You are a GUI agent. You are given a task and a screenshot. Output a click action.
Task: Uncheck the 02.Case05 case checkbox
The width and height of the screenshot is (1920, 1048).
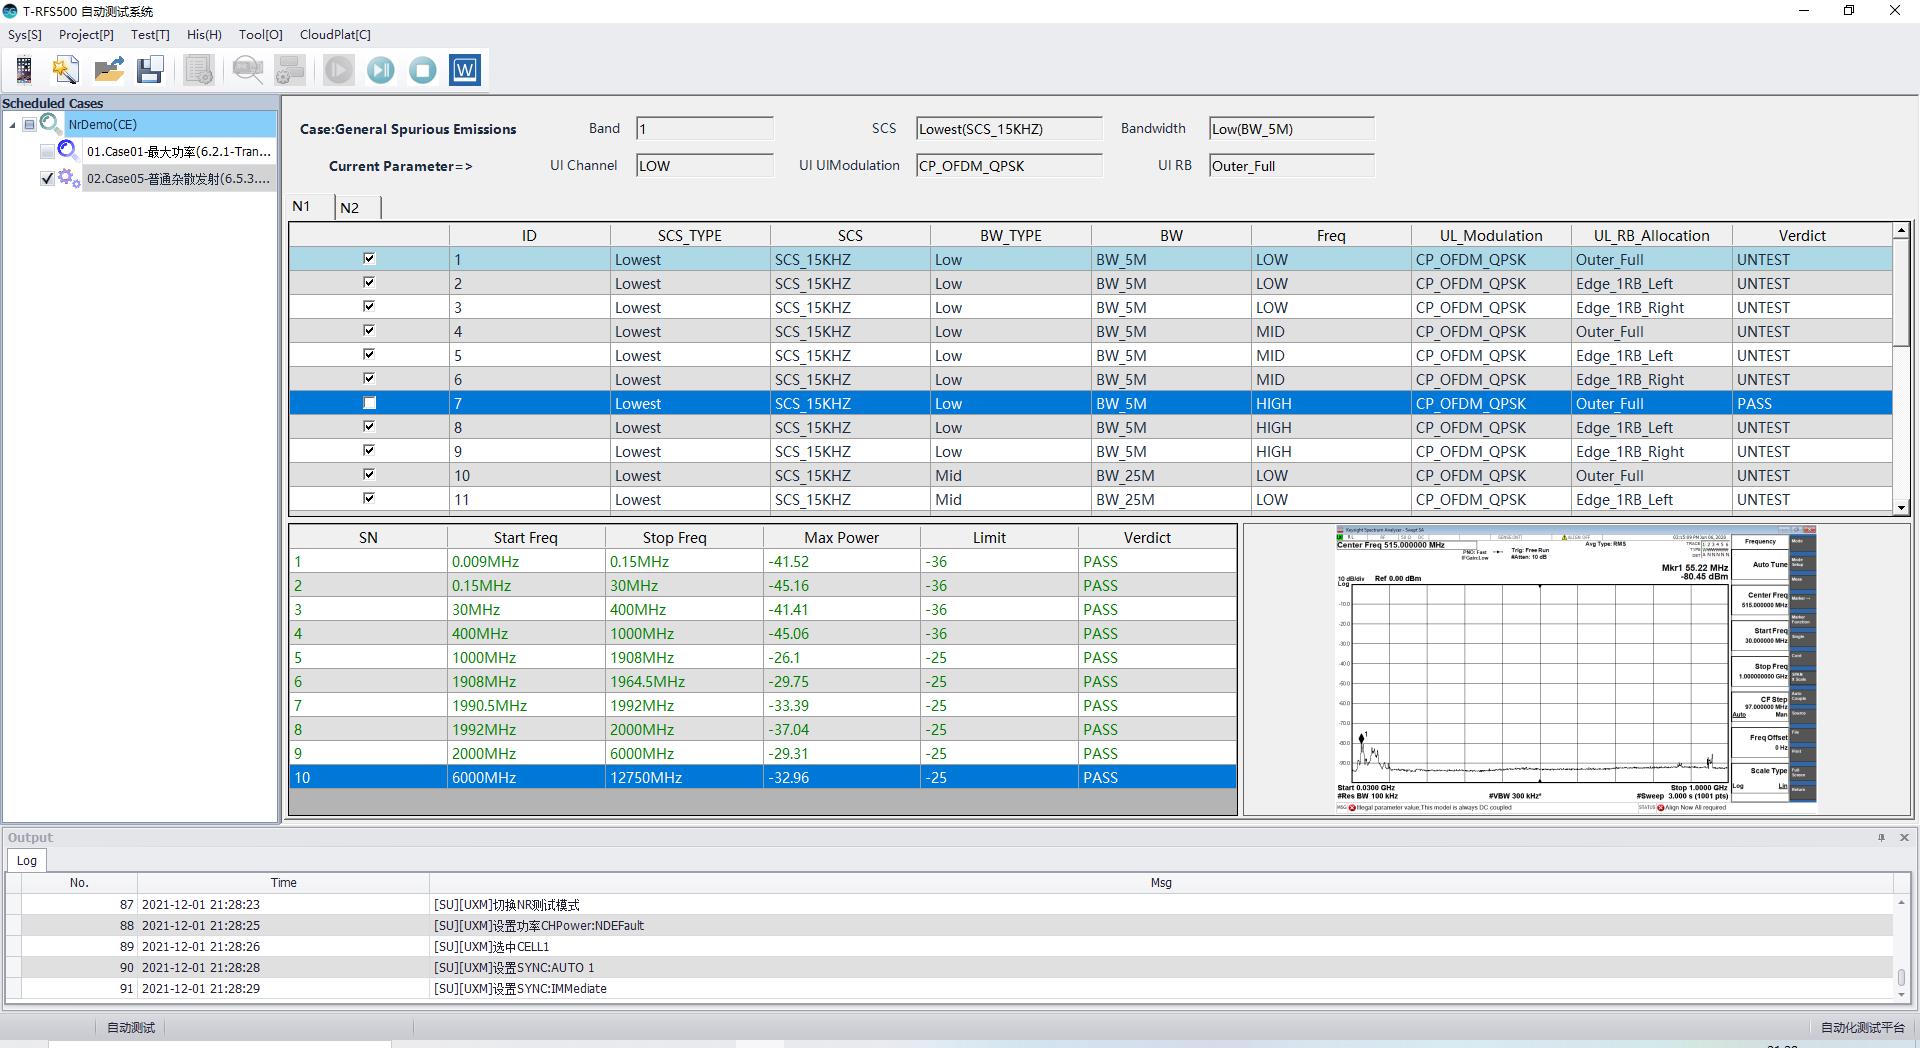point(47,179)
